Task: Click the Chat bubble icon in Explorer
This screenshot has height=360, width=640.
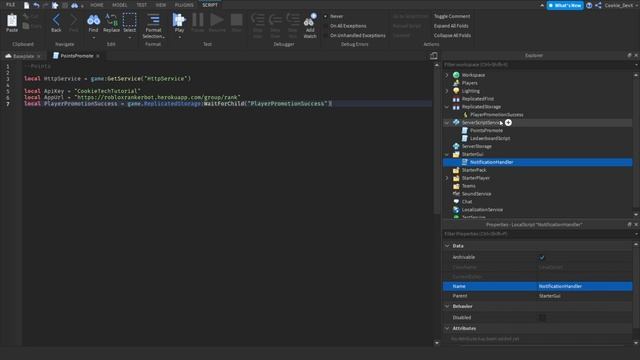Action: tap(456, 202)
